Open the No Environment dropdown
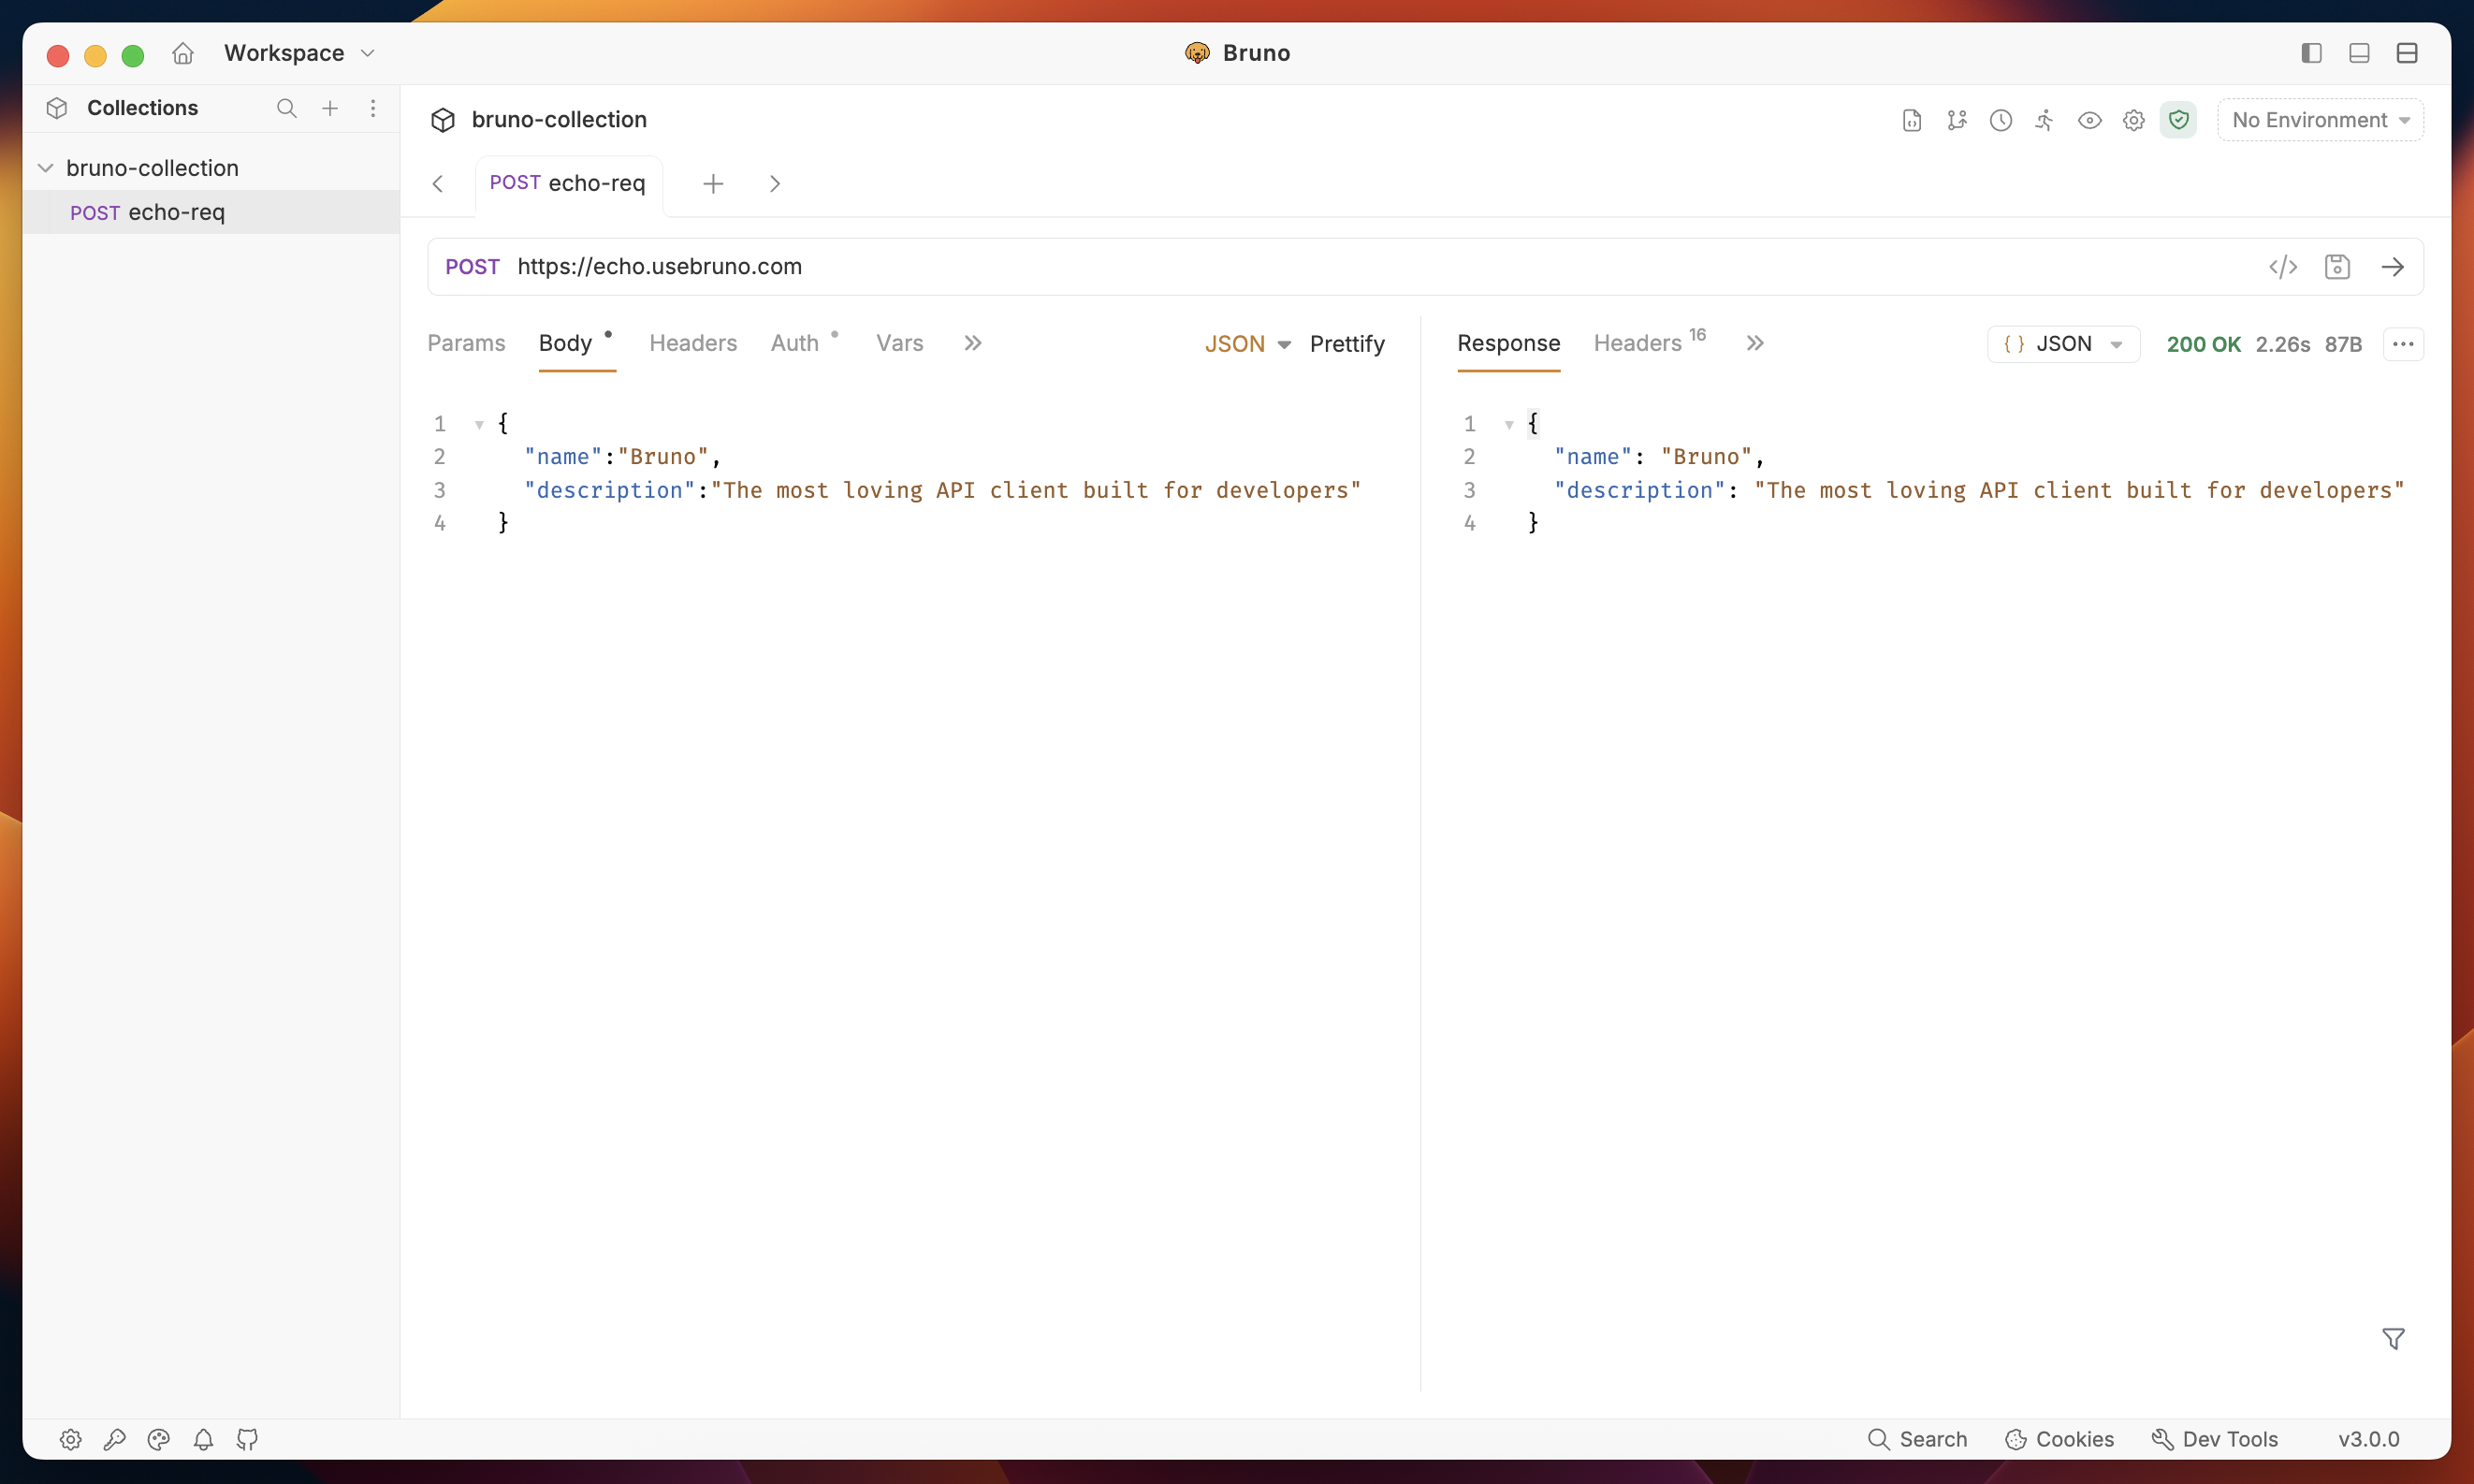This screenshot has width=2474, height=1484. pyautogui.click(x=2320, y=120)
